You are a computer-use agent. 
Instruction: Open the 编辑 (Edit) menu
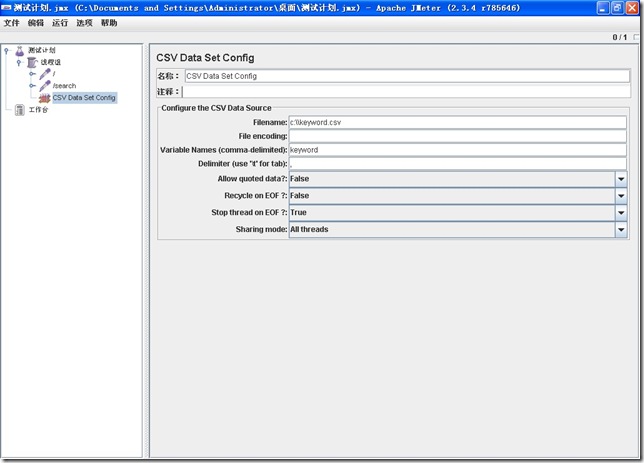[36, 23]
